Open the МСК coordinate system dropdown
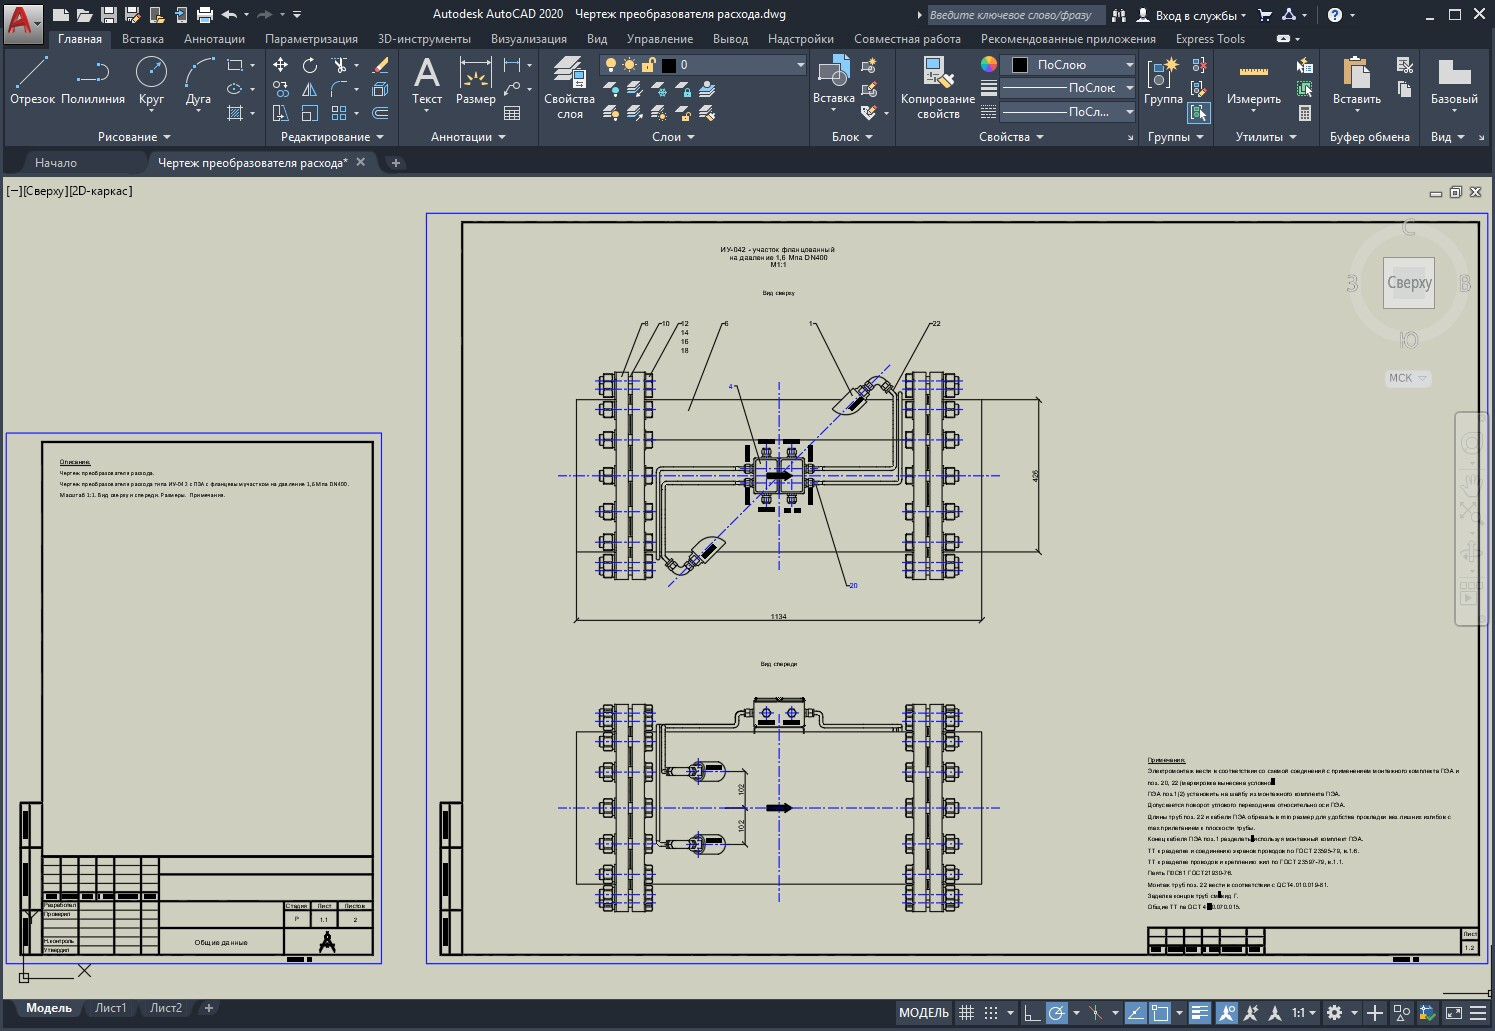Screen dimensions: 1495x1031 click(1407, 378)
